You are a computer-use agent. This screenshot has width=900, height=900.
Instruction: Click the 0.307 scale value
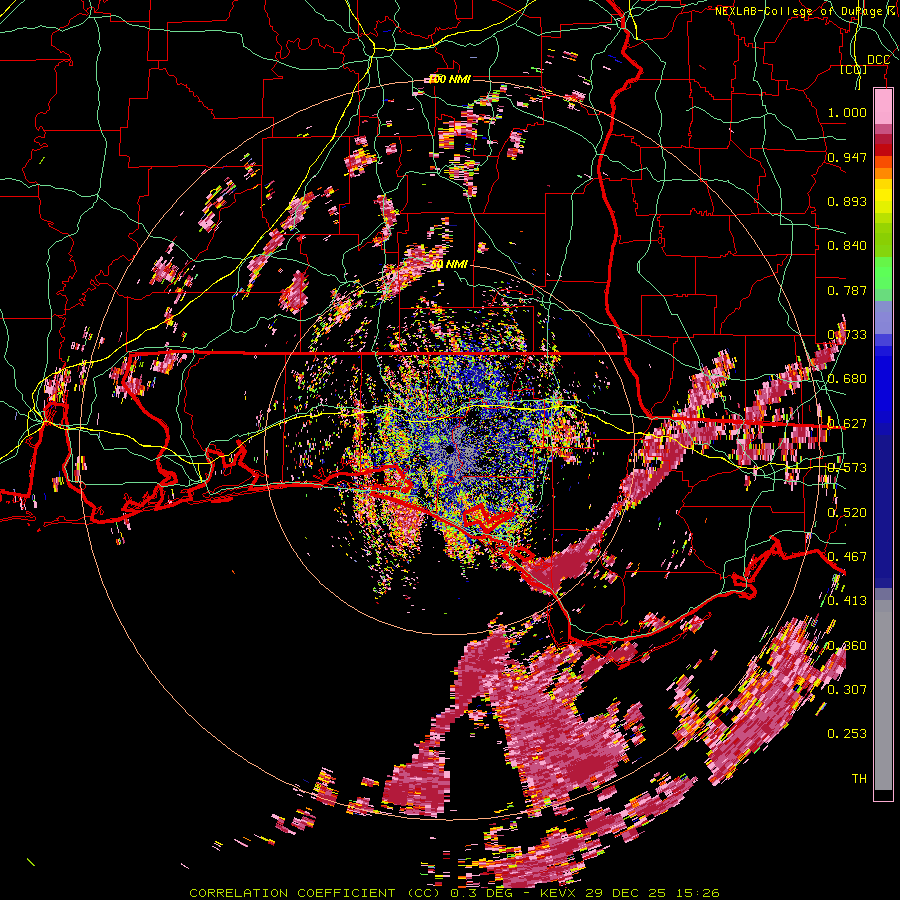847,689
